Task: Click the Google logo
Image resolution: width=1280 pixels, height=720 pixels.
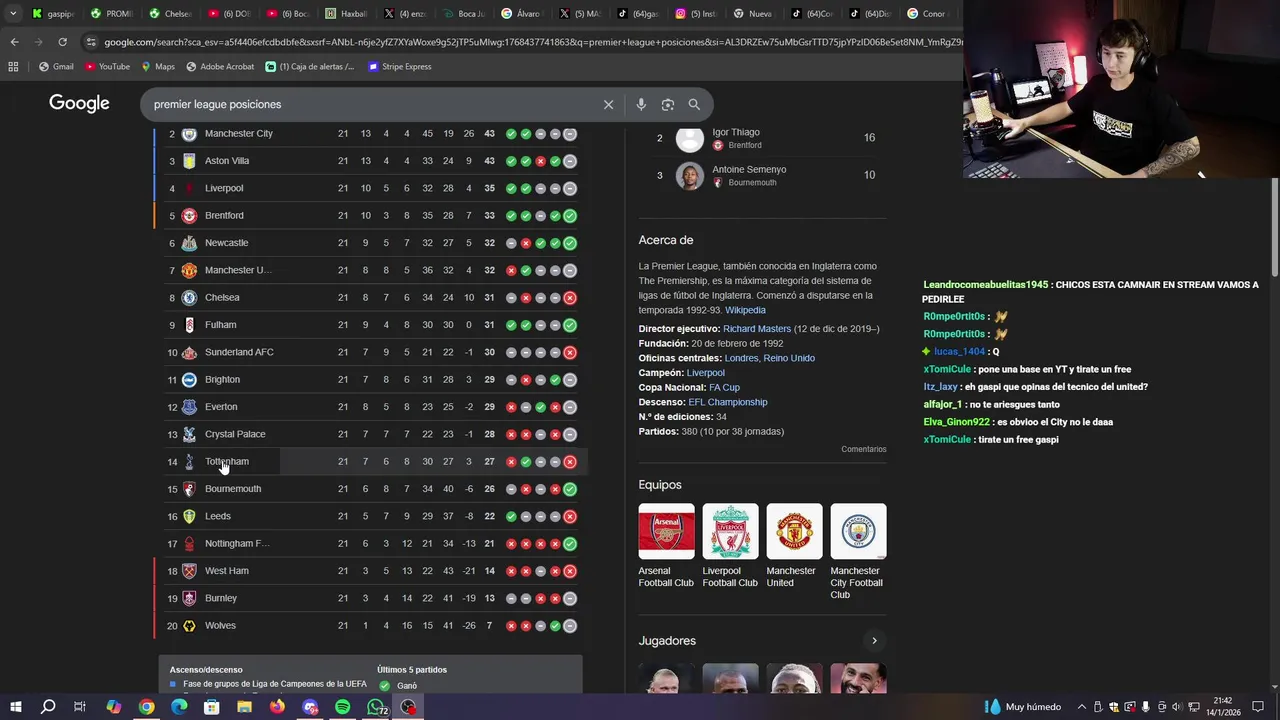Action: click(x=79, y=103)
